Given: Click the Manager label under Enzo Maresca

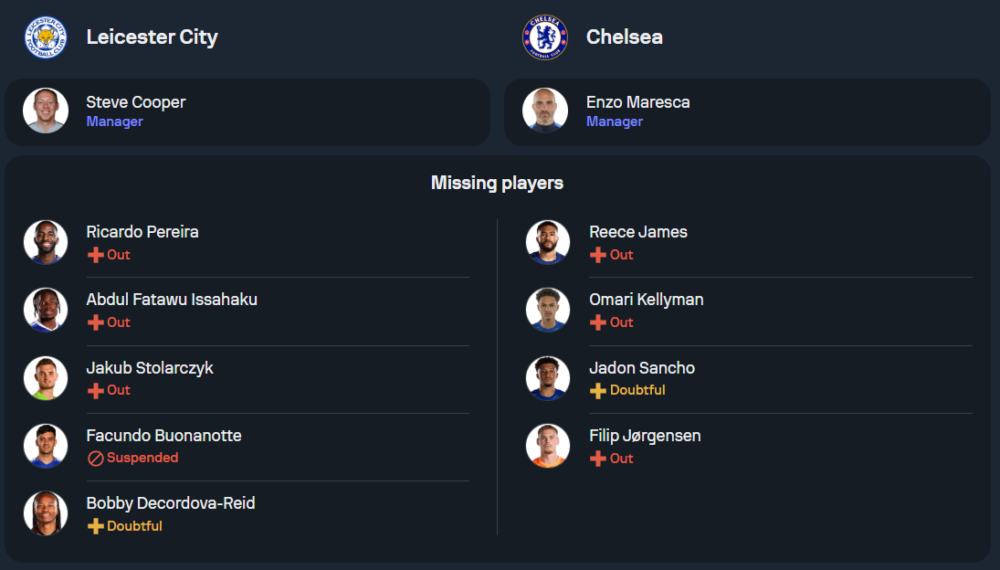Looking at the screenshot, I should coord(614,122).
